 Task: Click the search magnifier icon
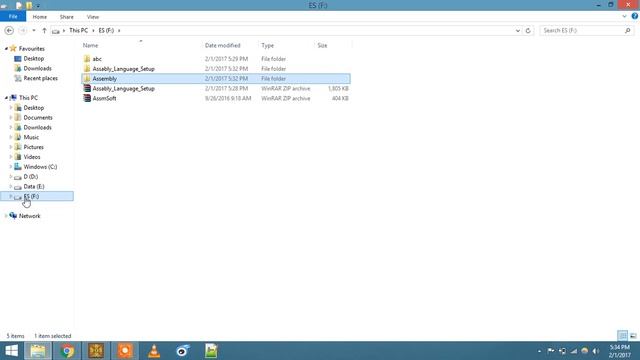click(x=627, y=31)
